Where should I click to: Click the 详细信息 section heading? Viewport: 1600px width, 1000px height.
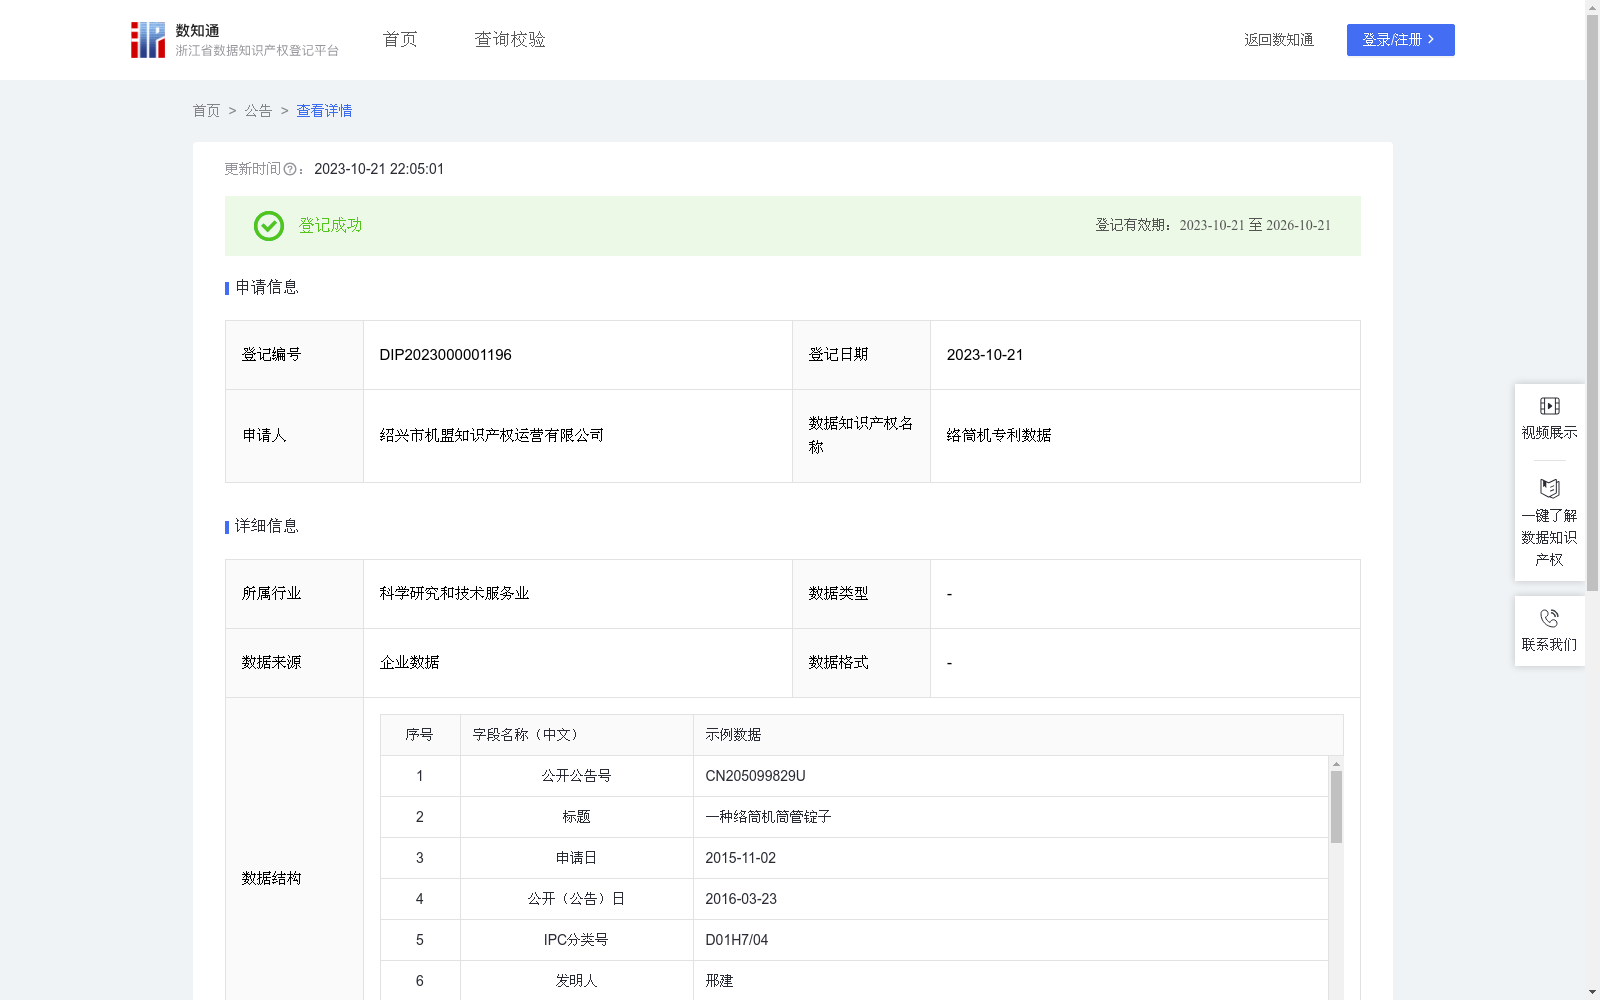pyautogui.click(x=266, y=527)
